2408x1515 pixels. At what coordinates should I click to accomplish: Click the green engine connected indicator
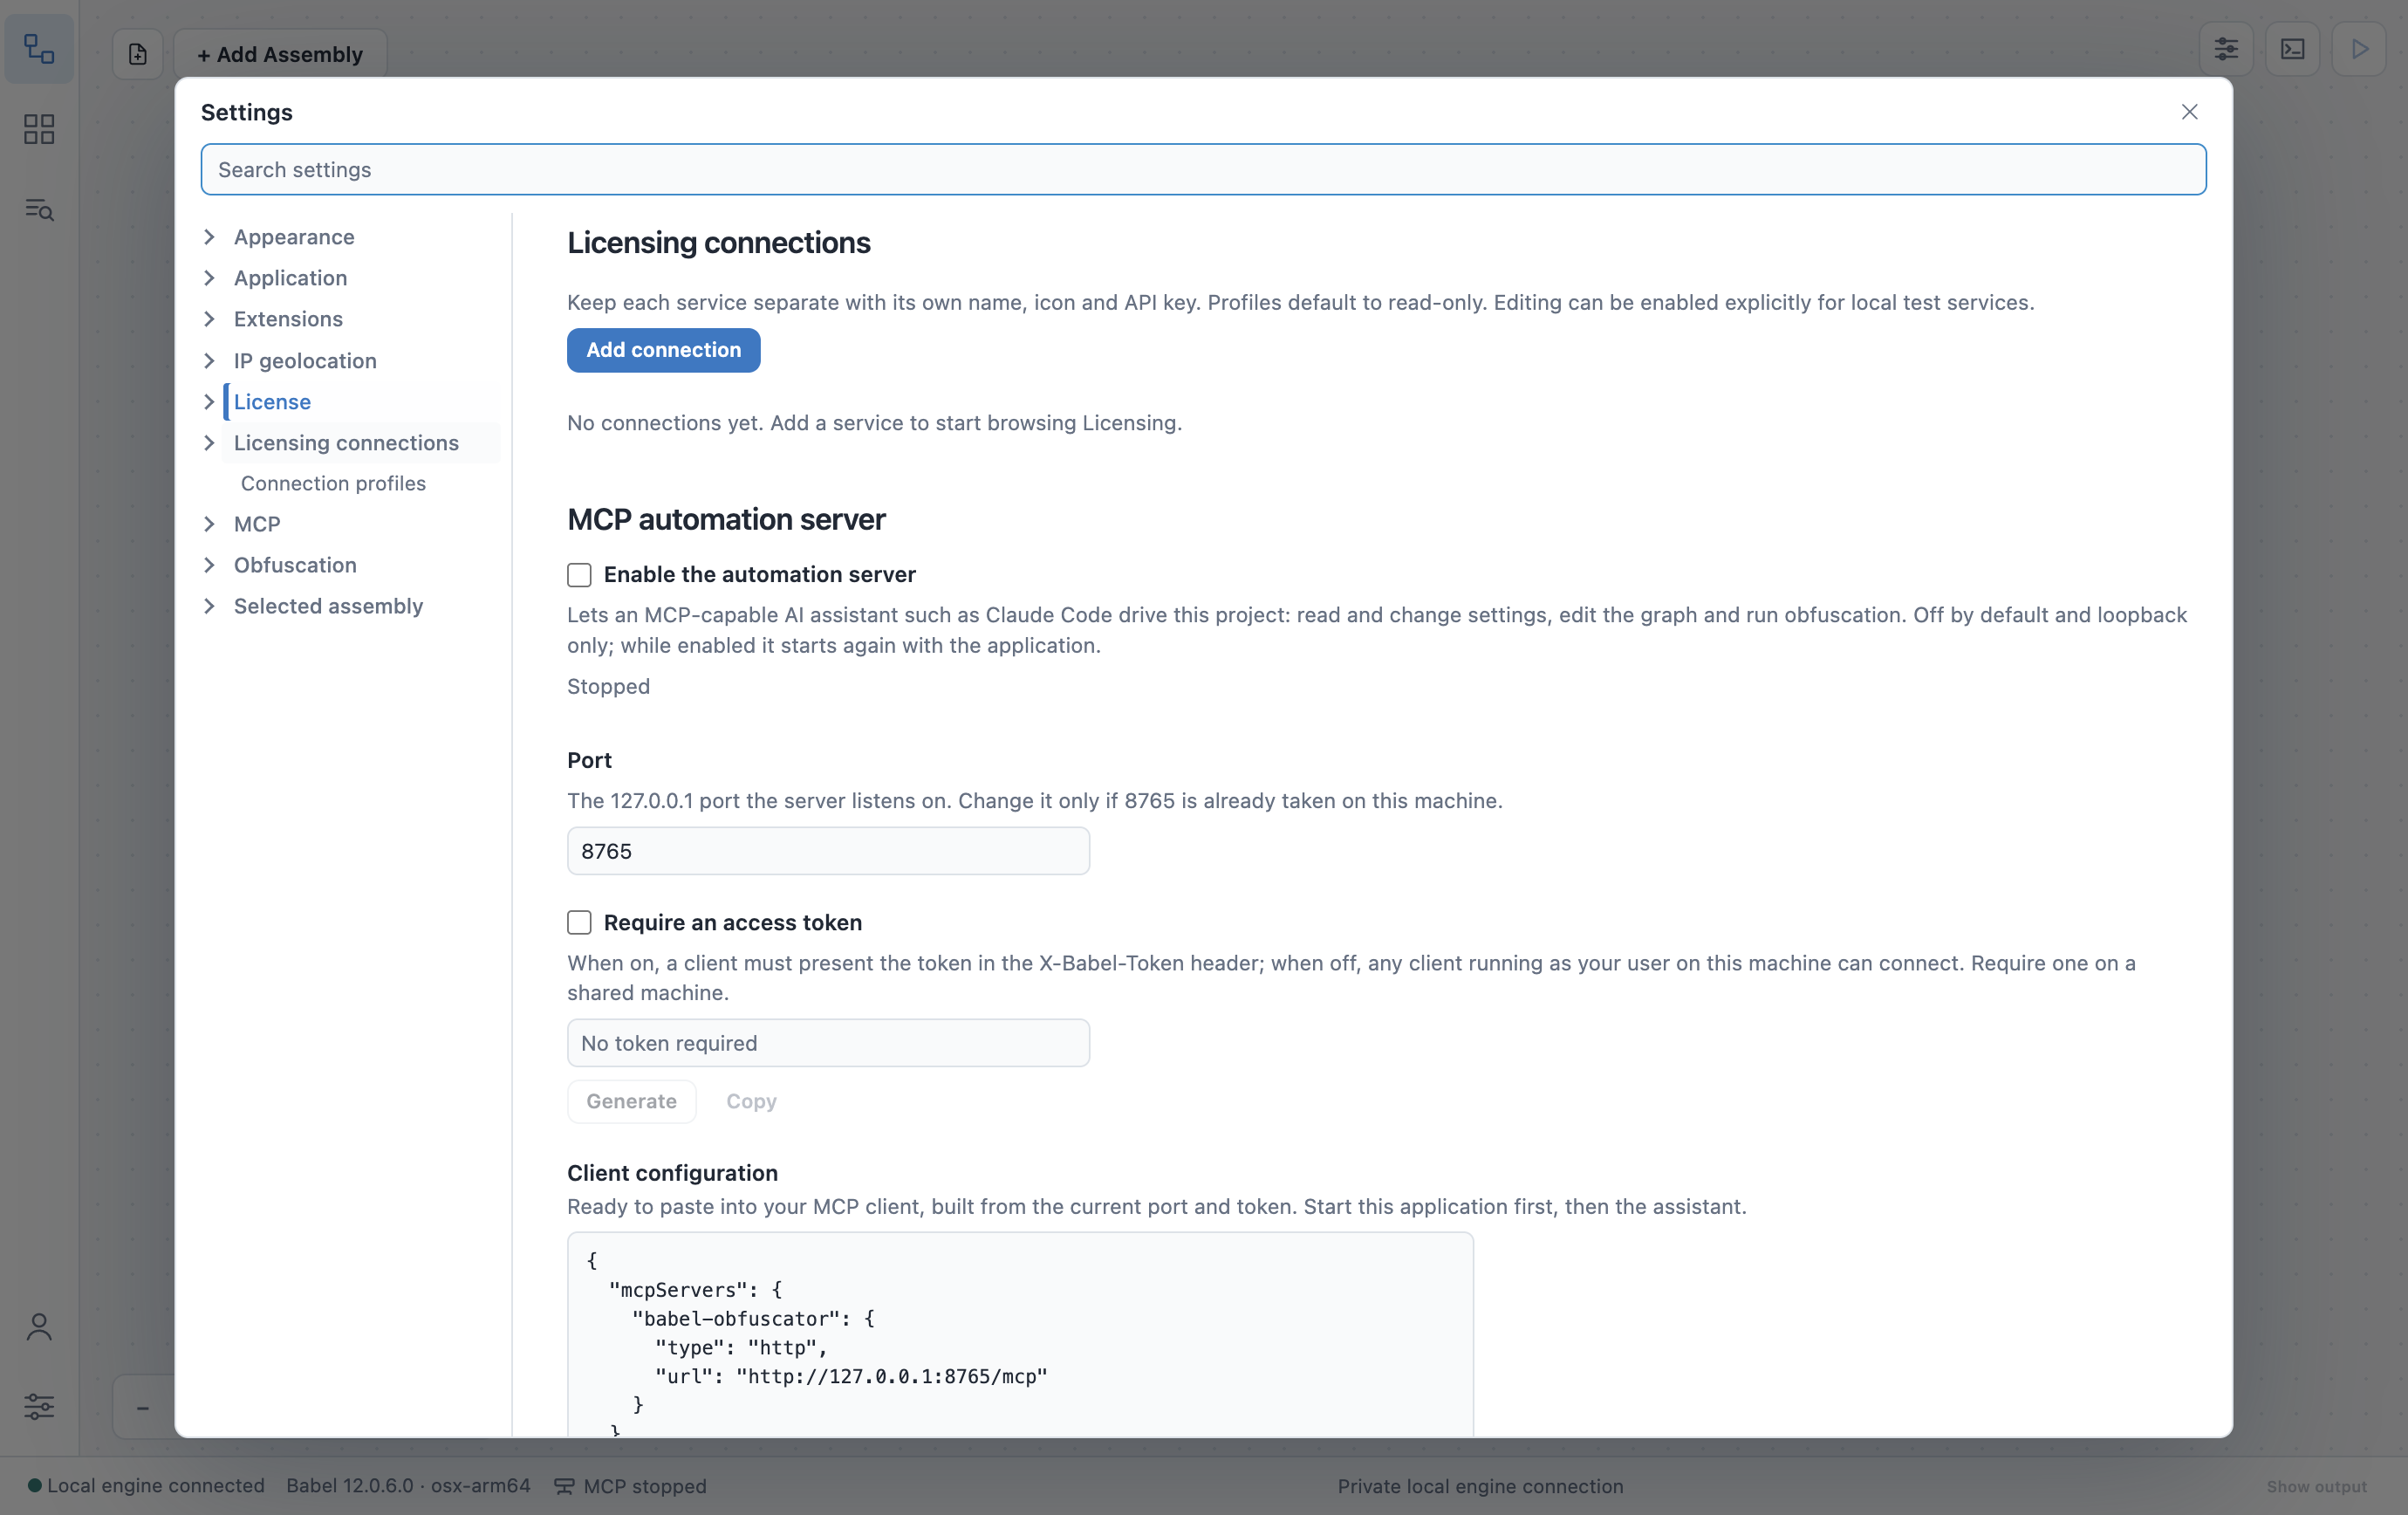pos(35,1485)
